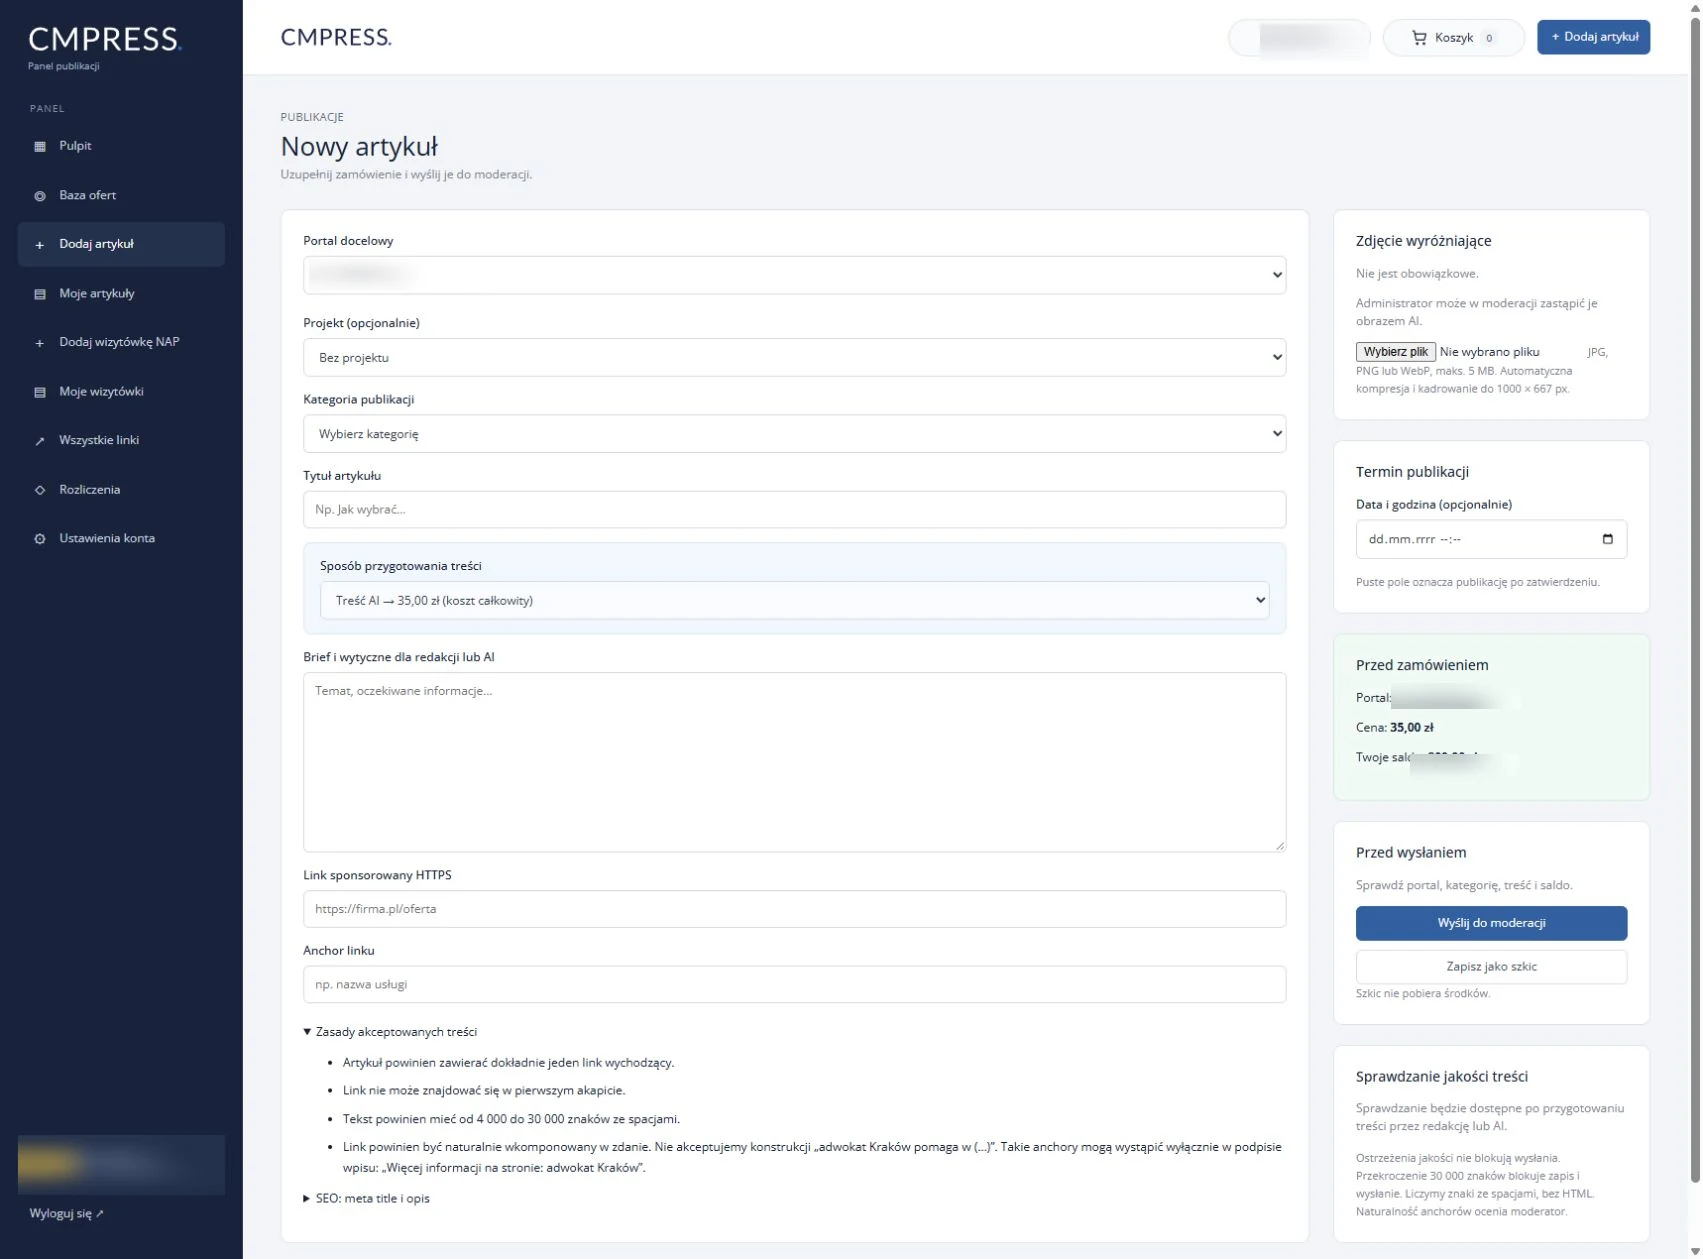The image size is (1703, 1259).
Task: Click the Baza ofert circle icon
Action: coord(40,196)
